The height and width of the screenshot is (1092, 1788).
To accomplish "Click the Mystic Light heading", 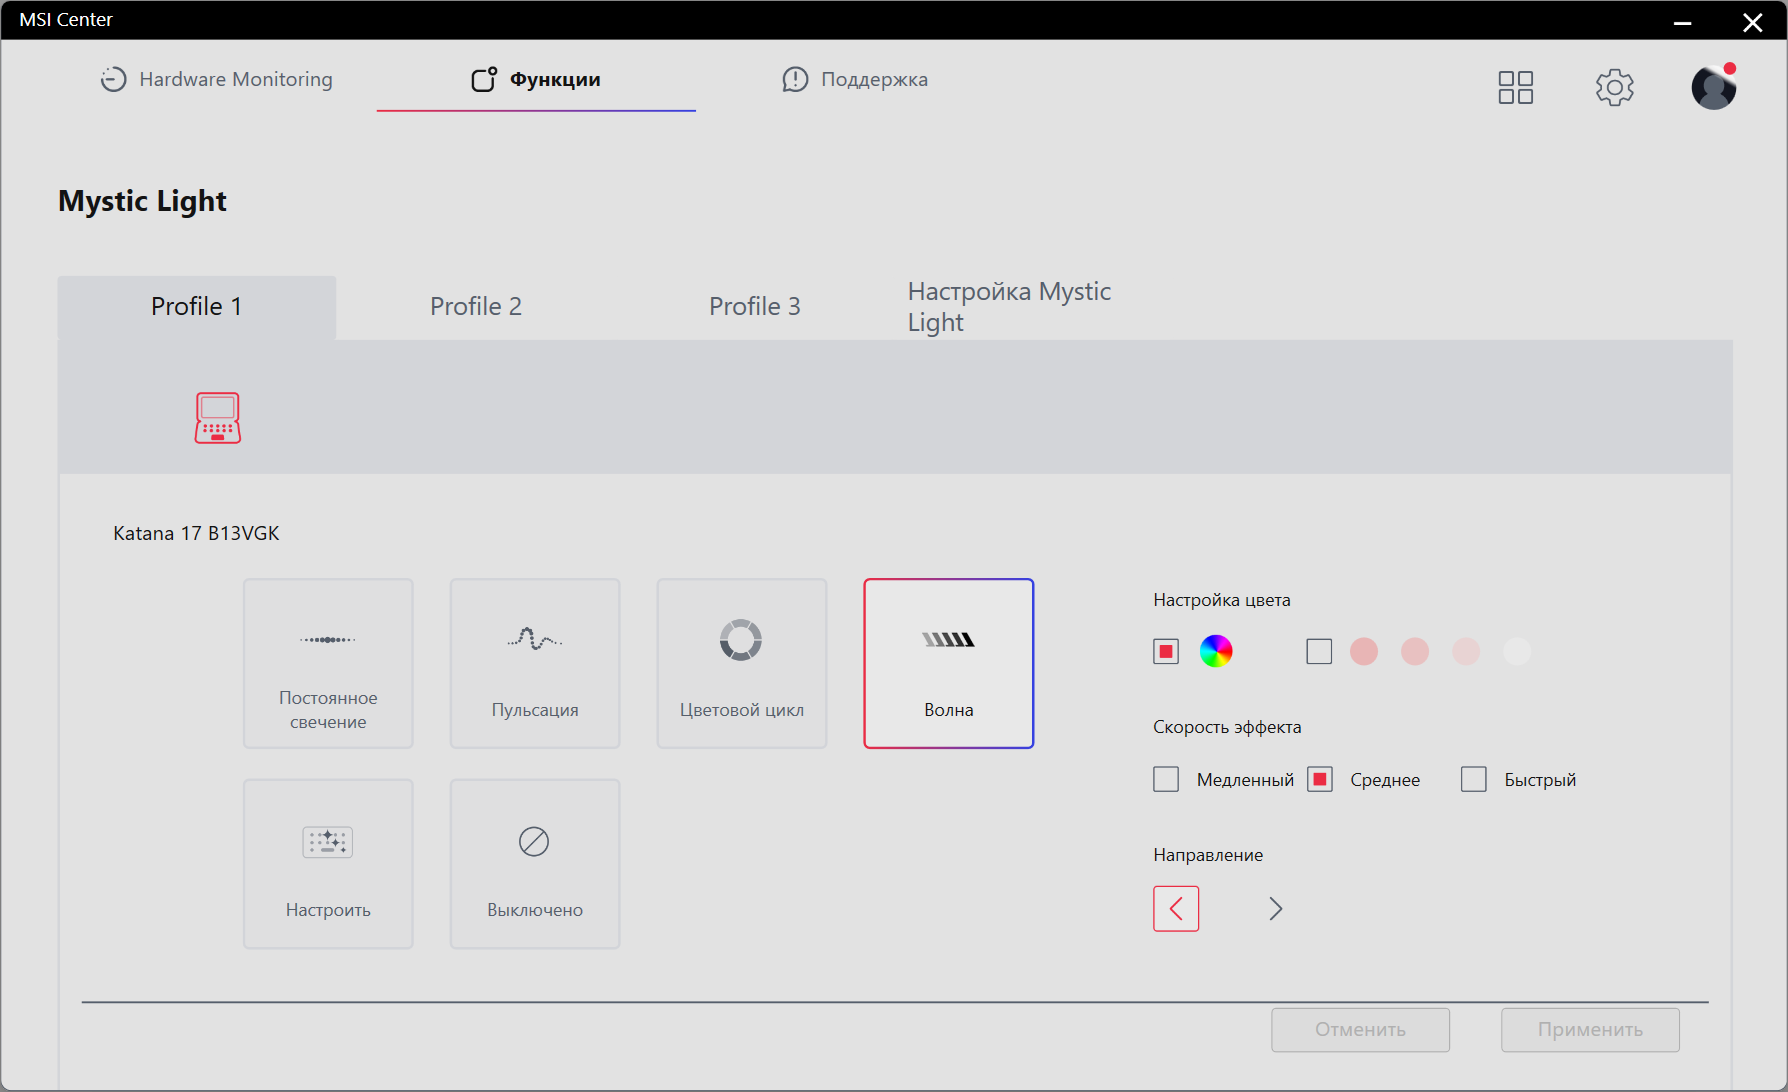I will point(143,201).
